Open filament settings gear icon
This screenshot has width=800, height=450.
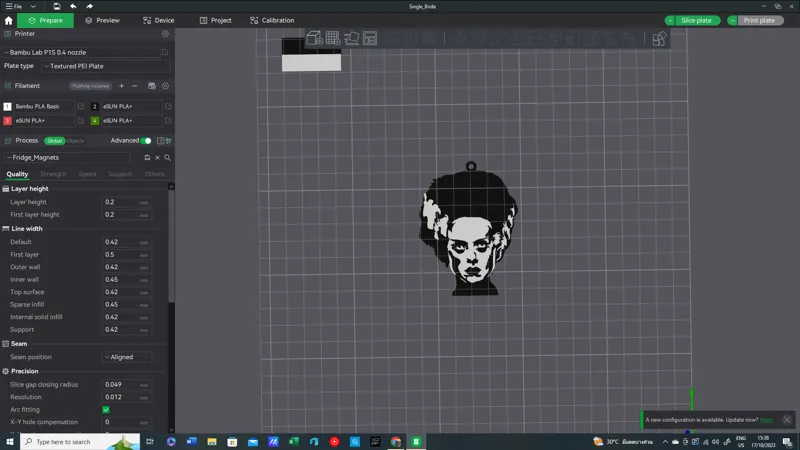click(165, 86)
